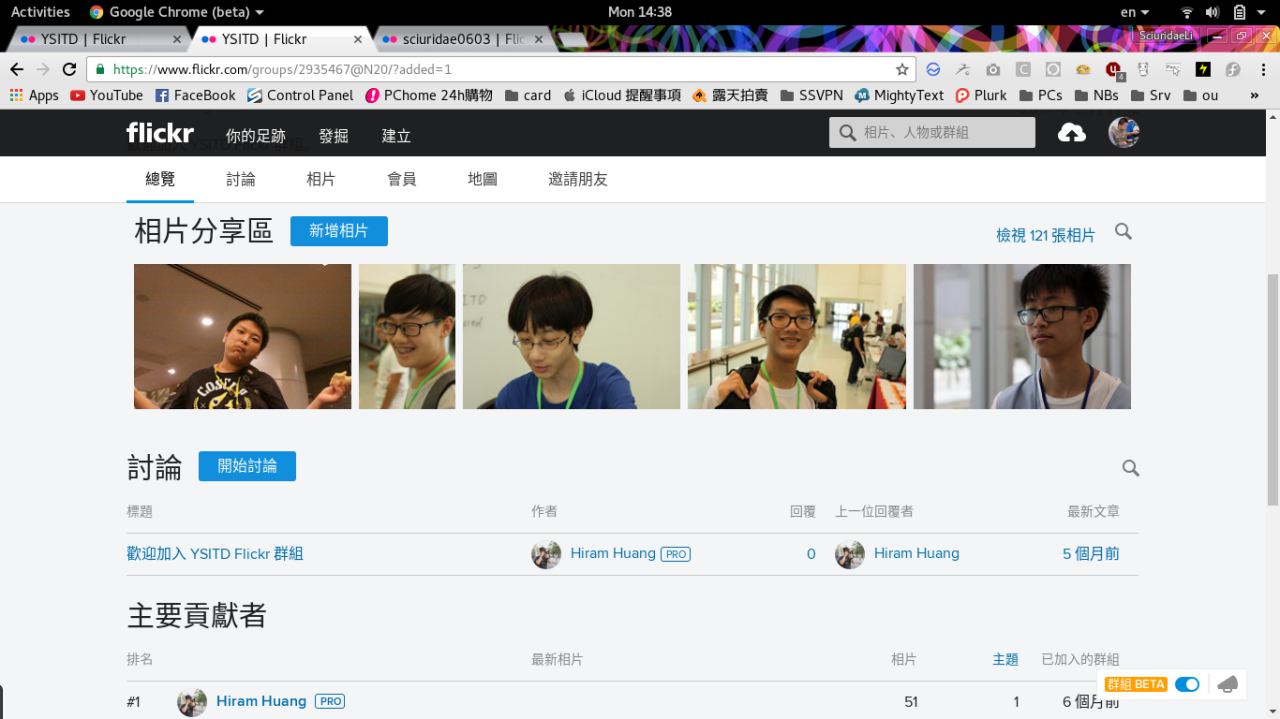1280x719 pixels.
Task: Open the rightmost photo of boy in profile
Action: 1022,336
